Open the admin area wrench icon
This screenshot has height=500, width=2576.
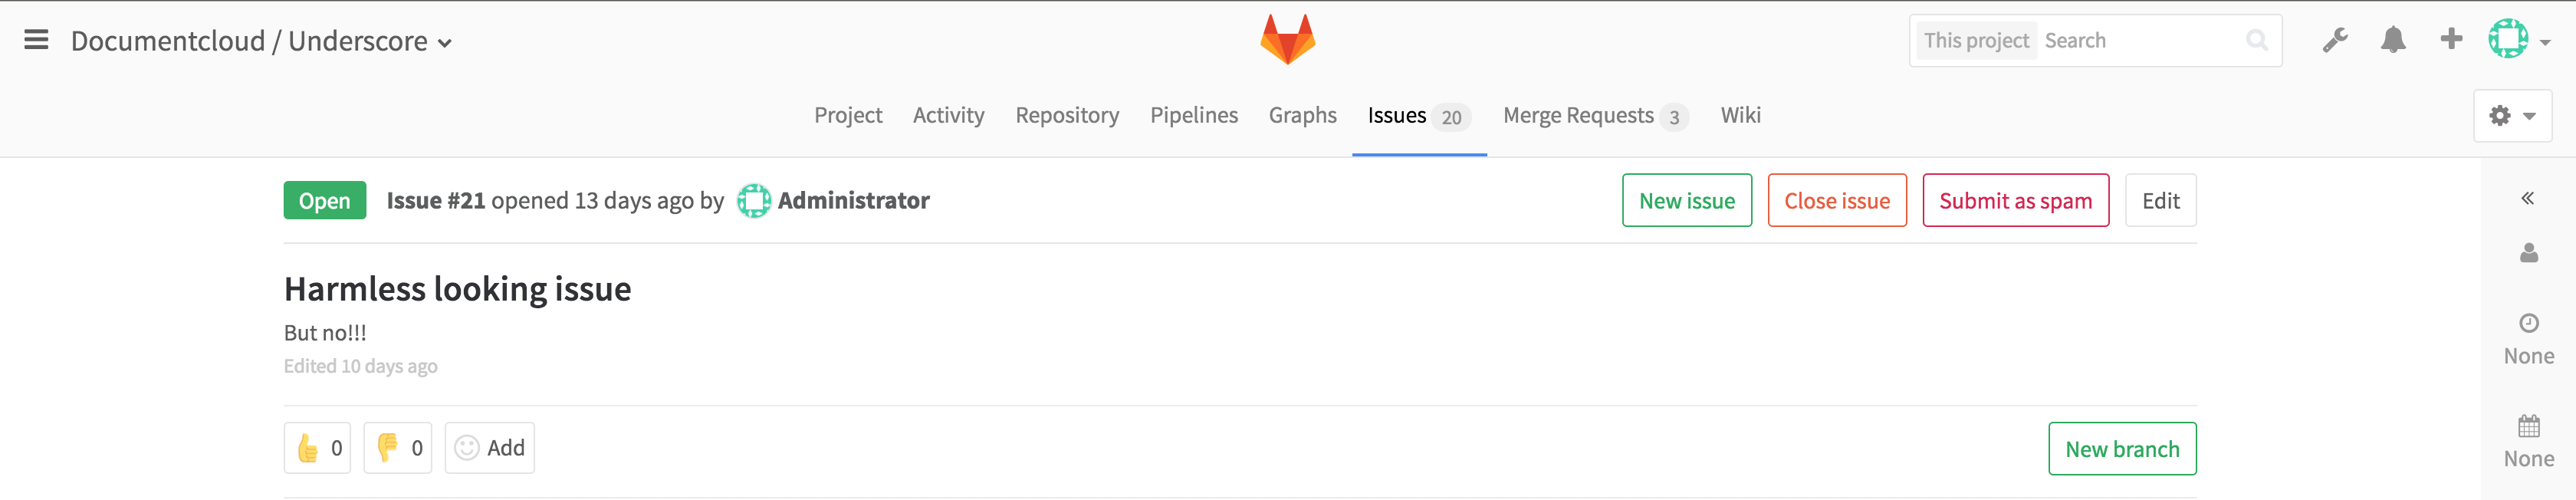click(x=2335, y=40)
